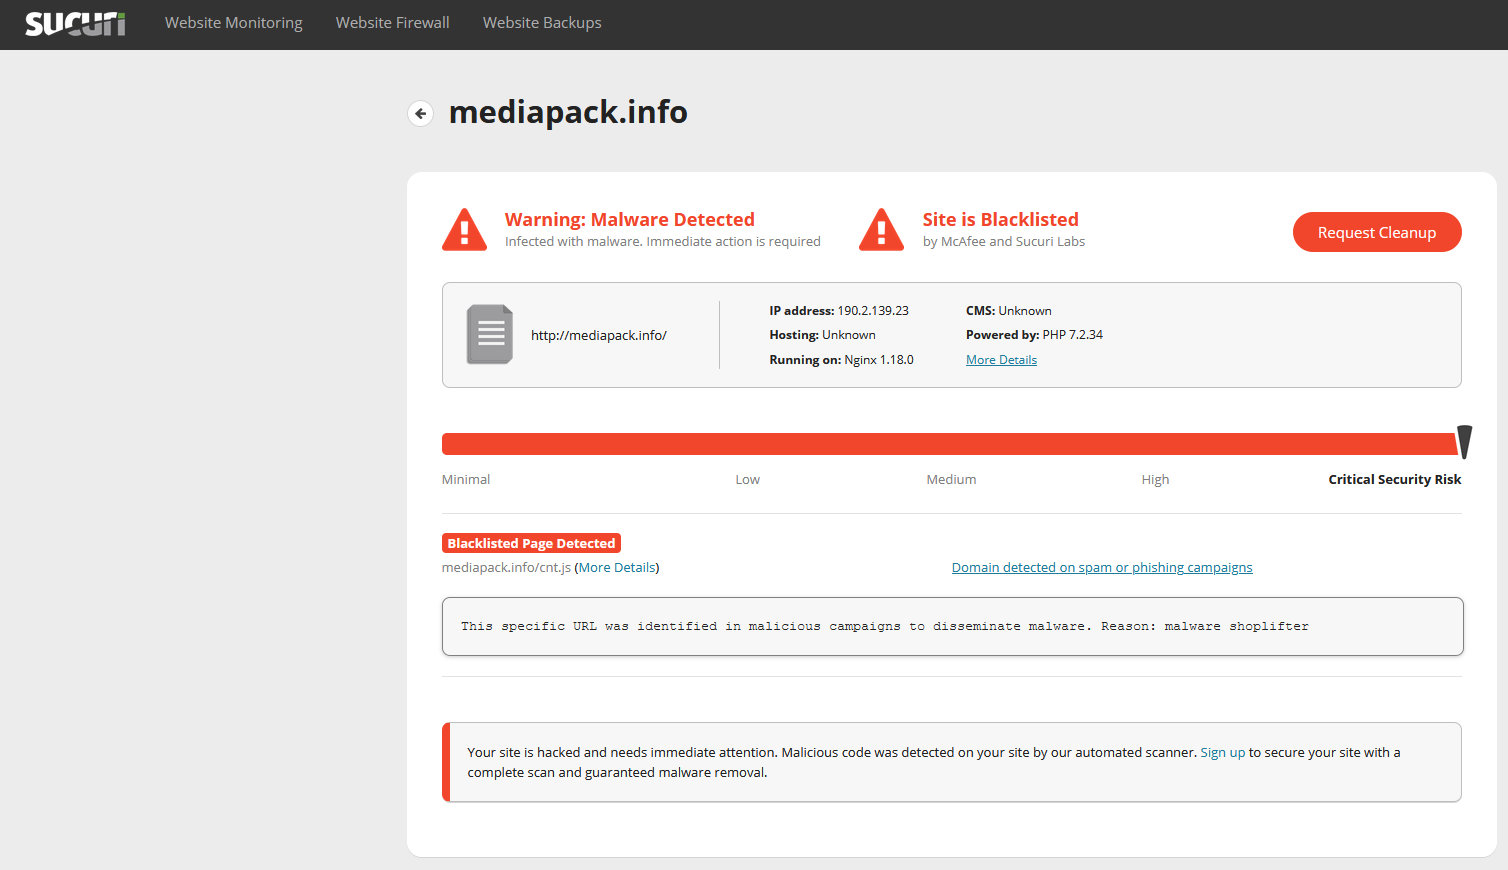Click the black risk gauge marker
This screenshot has width=1508, height=870.
point(1464,441)
